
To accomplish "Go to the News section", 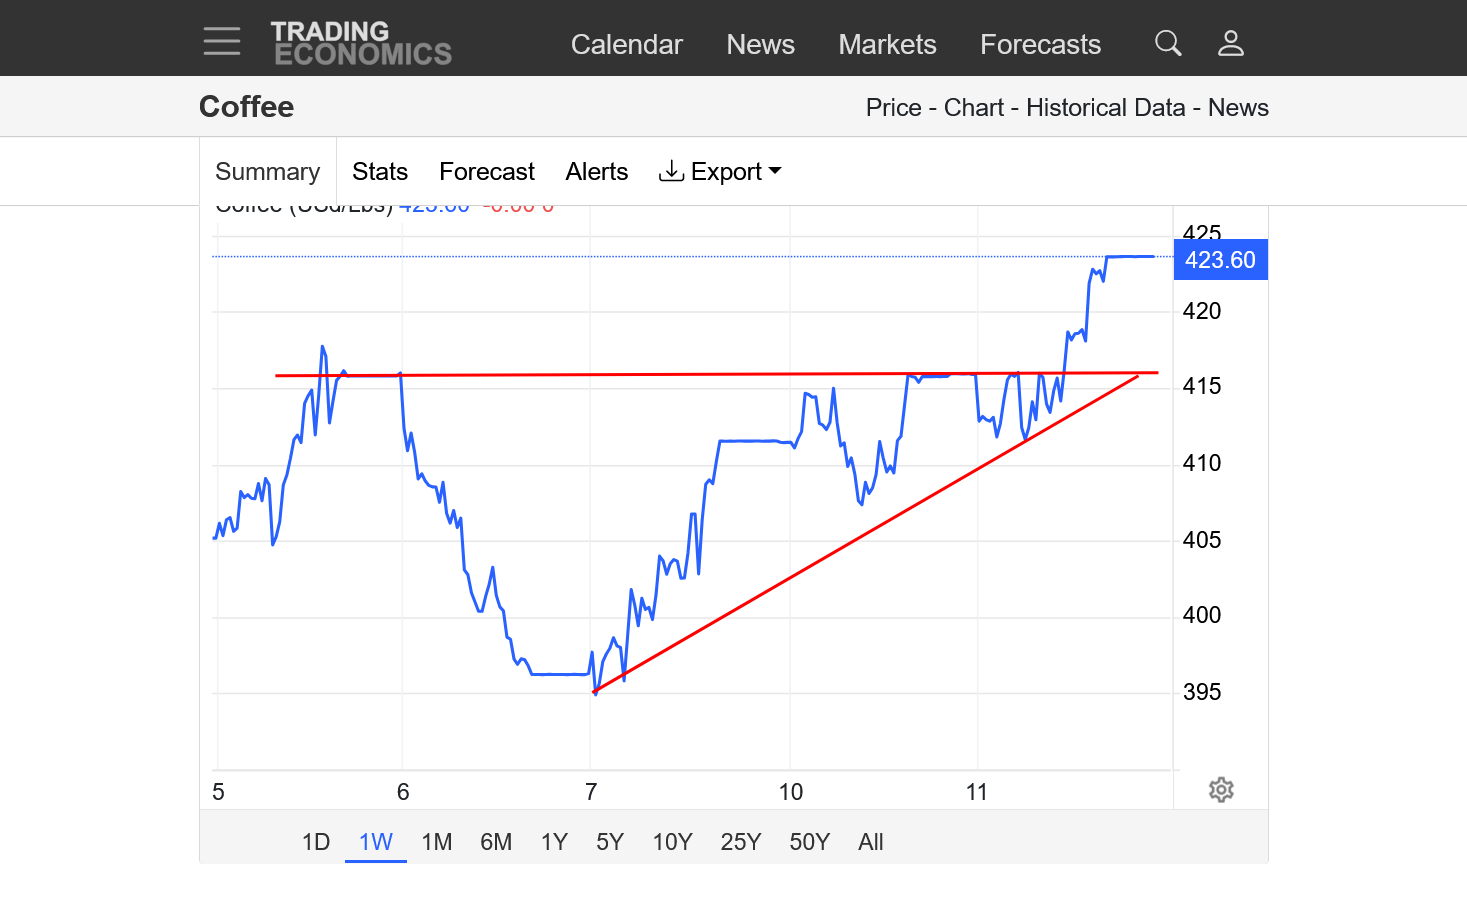I will click(x=760, y=45).
